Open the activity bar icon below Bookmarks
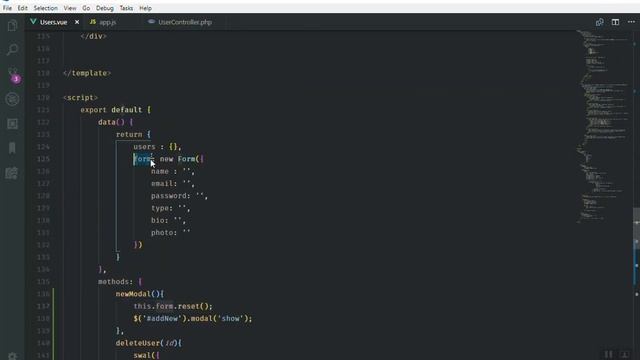This screenshot has height=360, width=640. [12, 173]
